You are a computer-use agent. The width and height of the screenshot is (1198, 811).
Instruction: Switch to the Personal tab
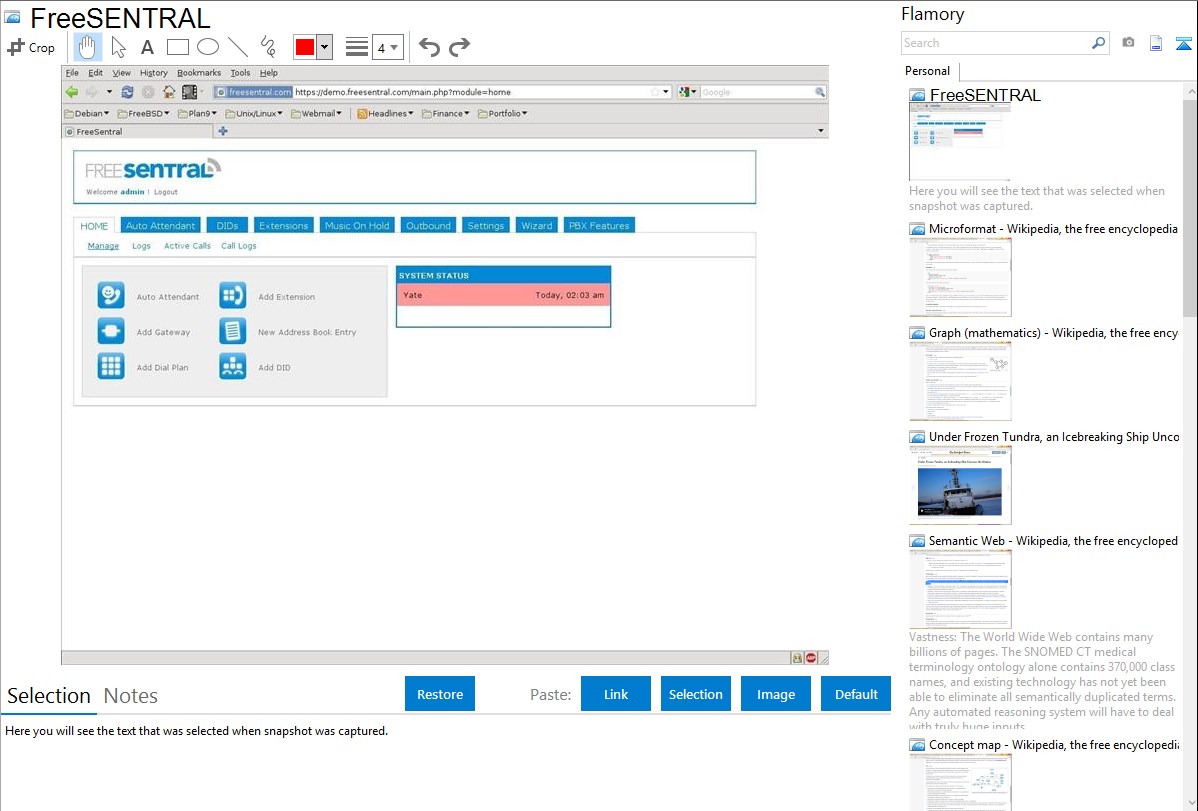(927, 70)
